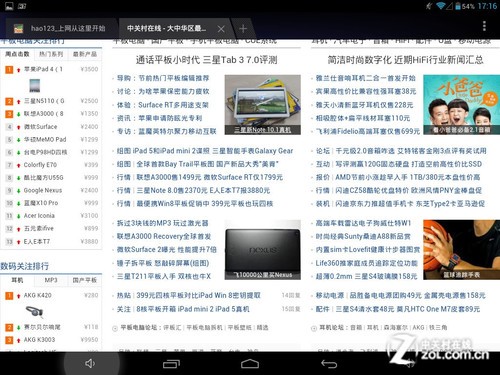
Task: Open link 高端车载雷达电子狗威仕特W1
Action: coord(363,223)
